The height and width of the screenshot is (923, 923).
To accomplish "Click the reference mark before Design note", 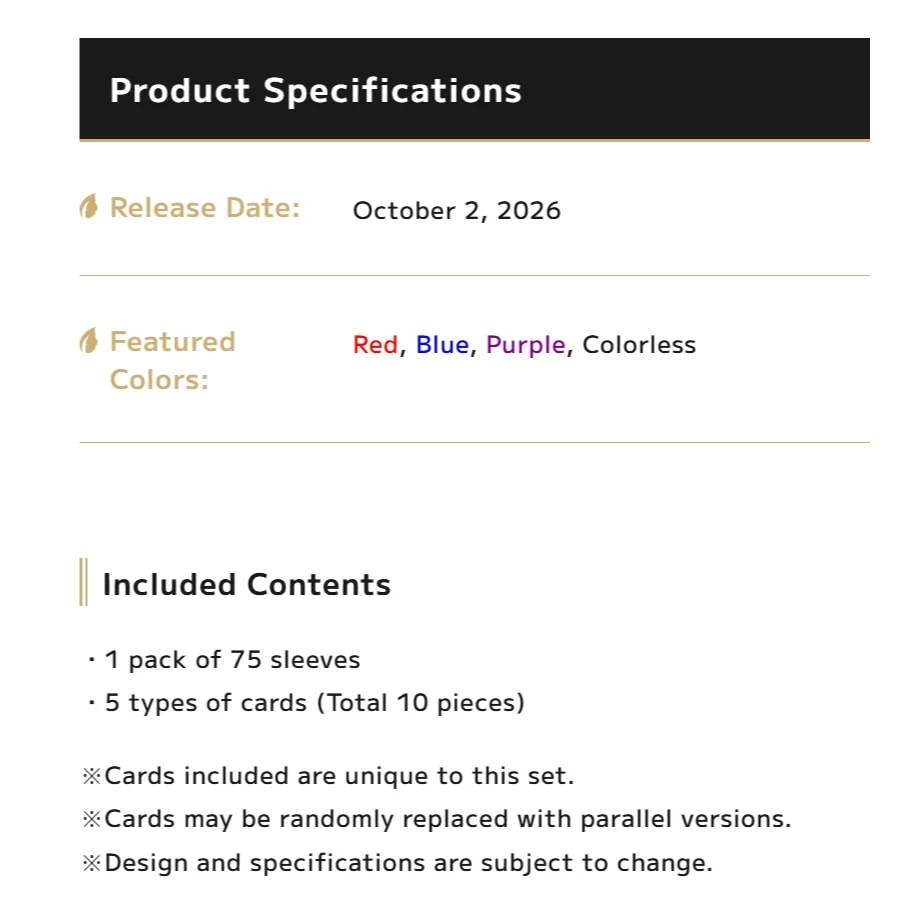I will pyautogui.click(x=92, y=864).
